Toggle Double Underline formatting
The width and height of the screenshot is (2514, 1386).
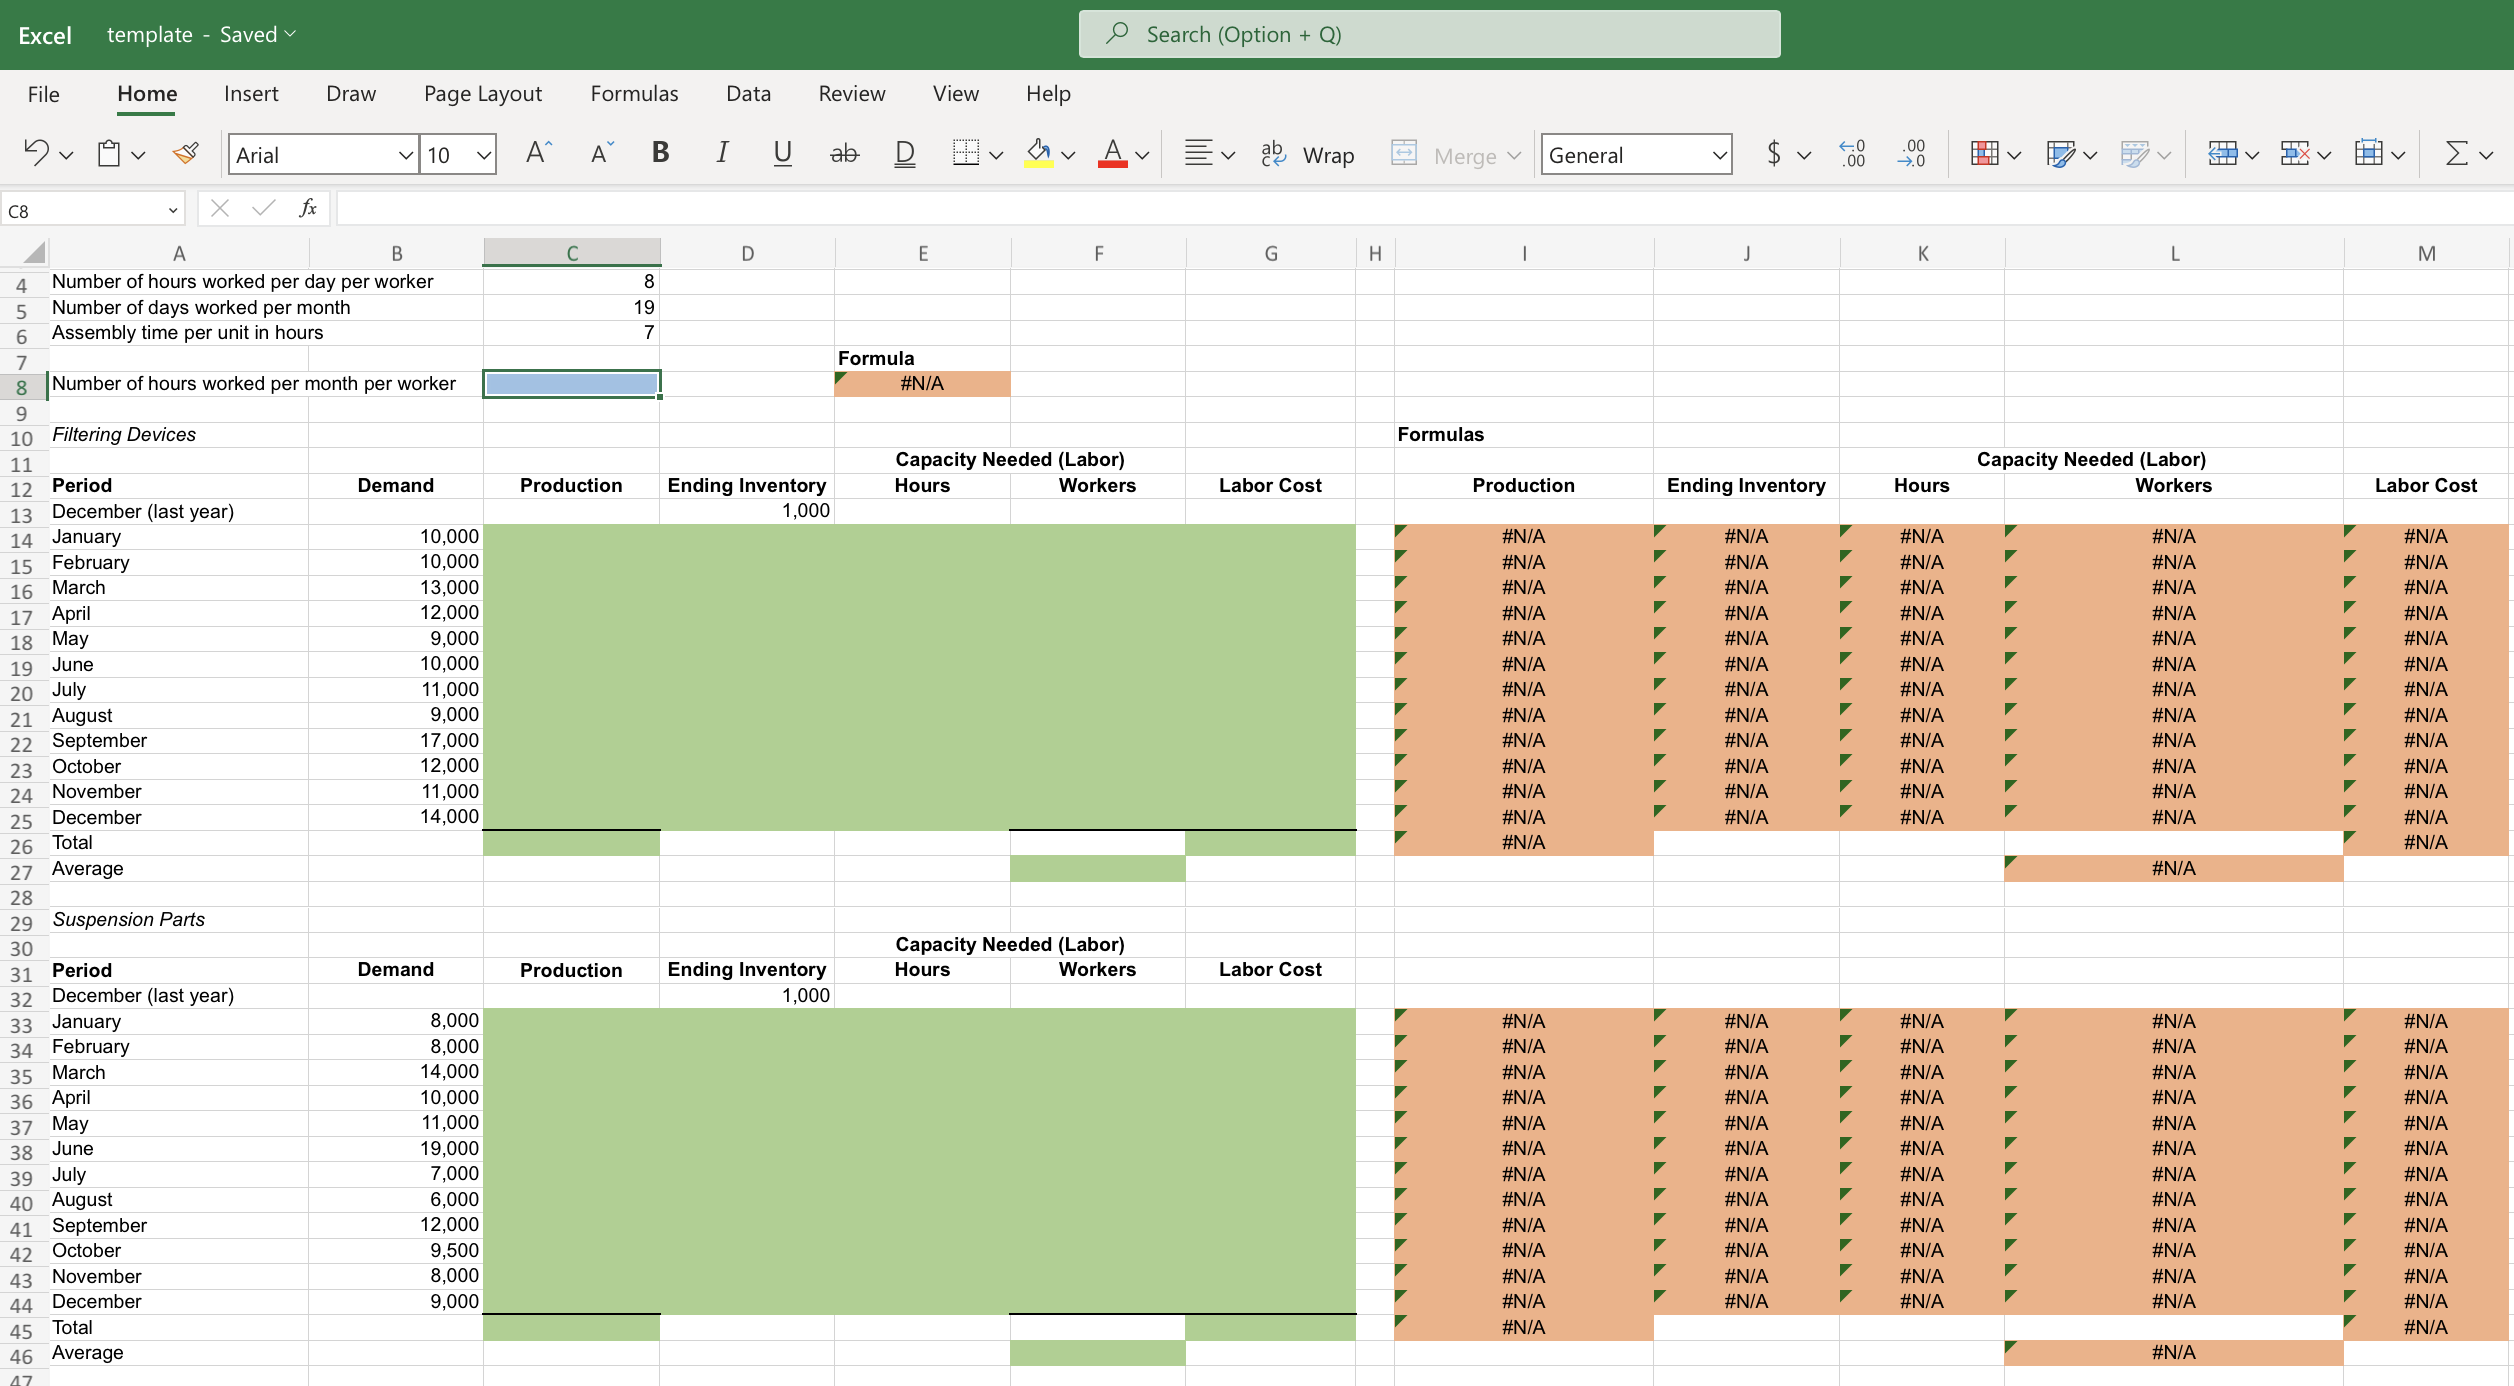coord(904,153)
